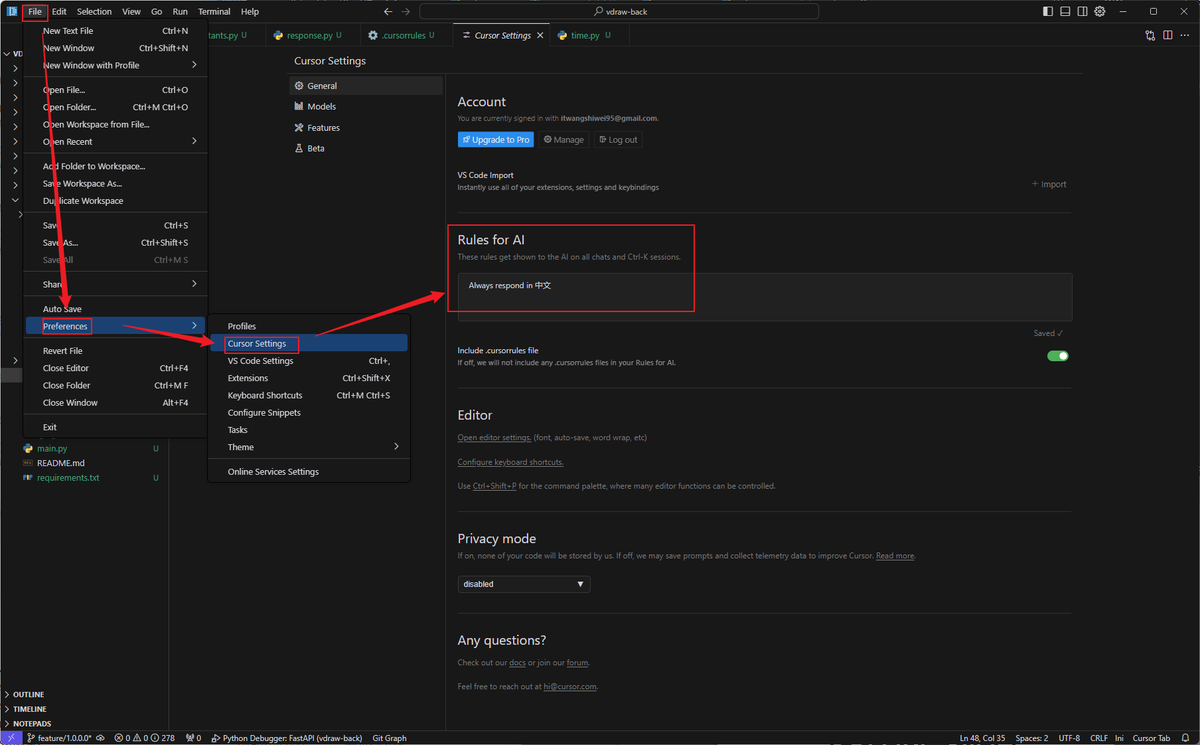Go forward with the navigation arrow

pyautogui.click(x=406, y=11)
